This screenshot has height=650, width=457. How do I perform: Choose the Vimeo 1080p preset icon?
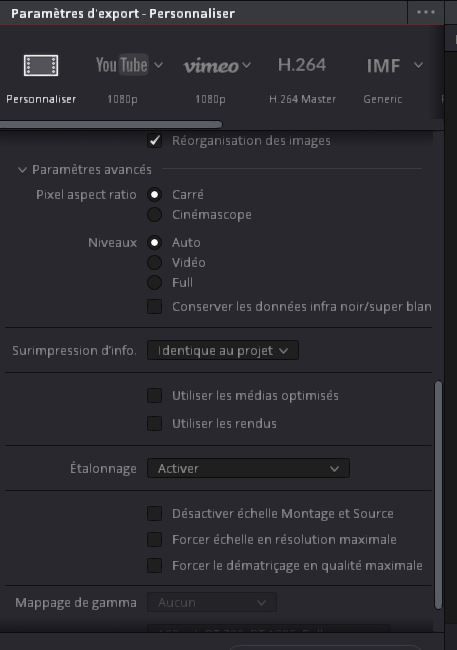[211, 65]
